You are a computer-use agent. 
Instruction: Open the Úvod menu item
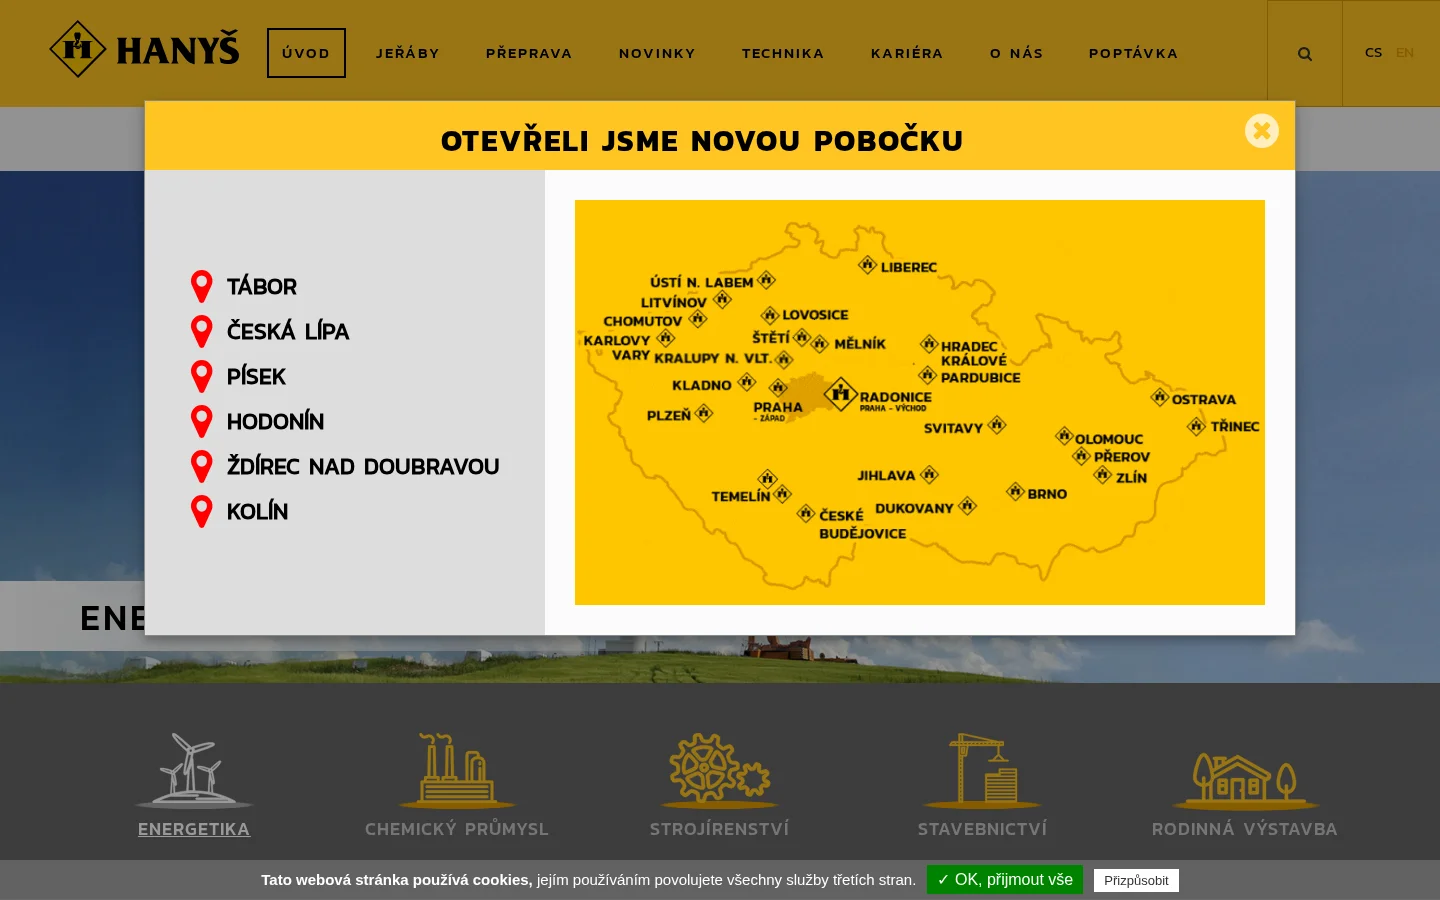click(306, 53)
